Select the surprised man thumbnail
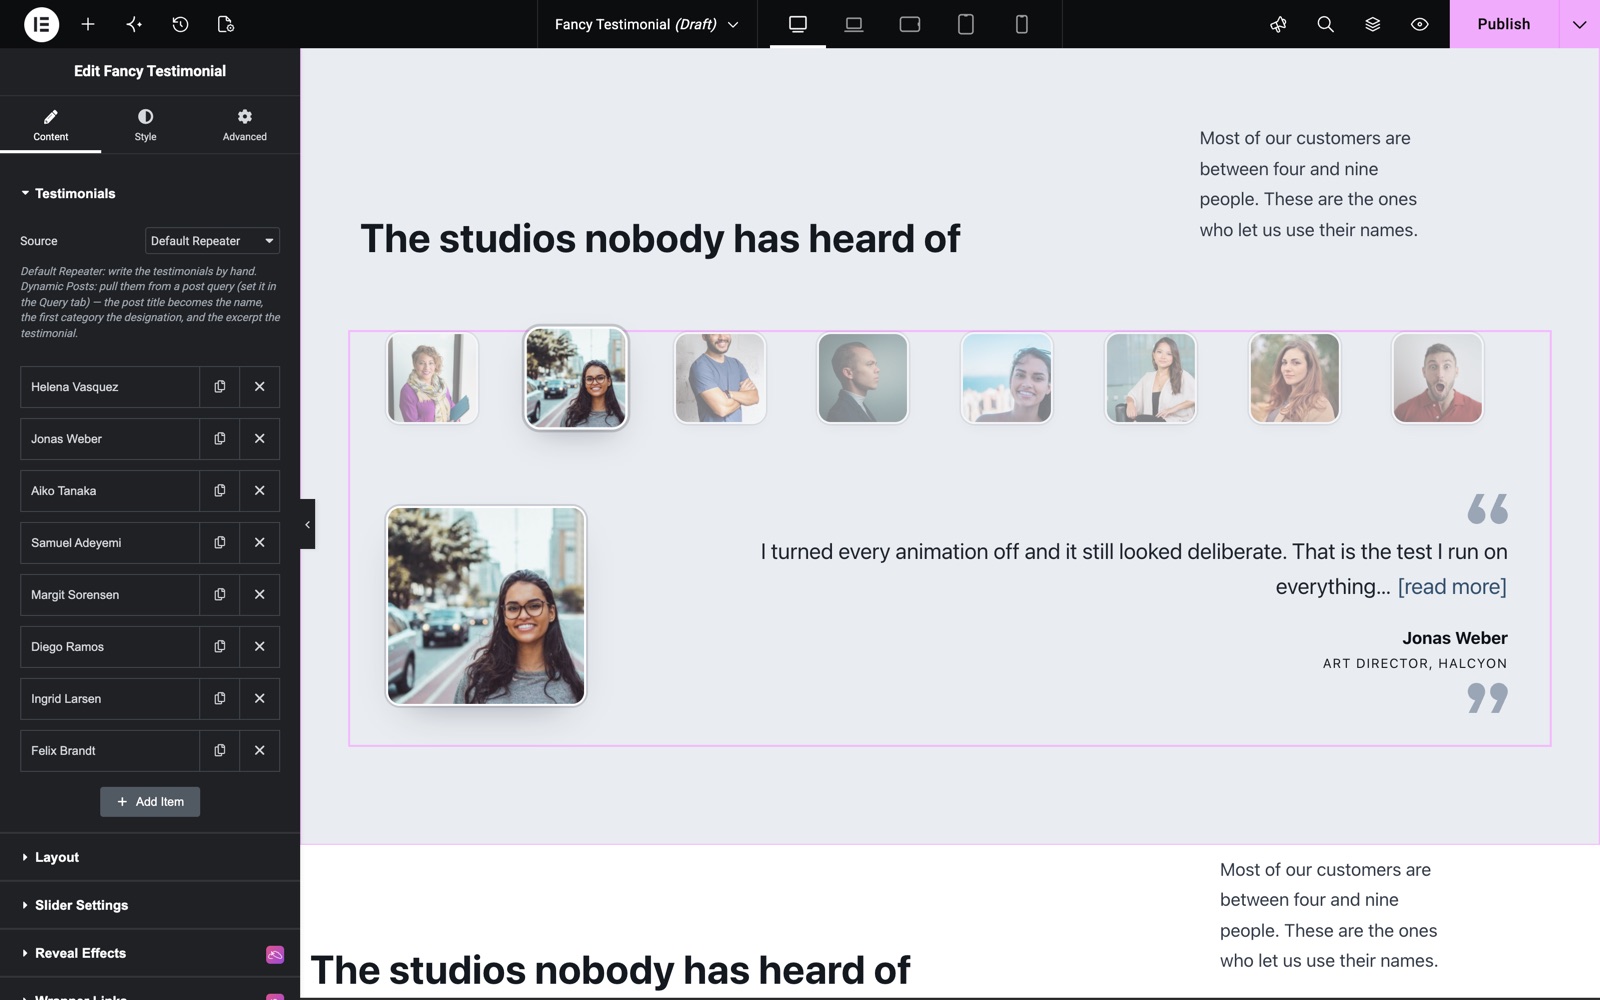This screenshot has height=1000, width=1600. (x=1438, y=378)
